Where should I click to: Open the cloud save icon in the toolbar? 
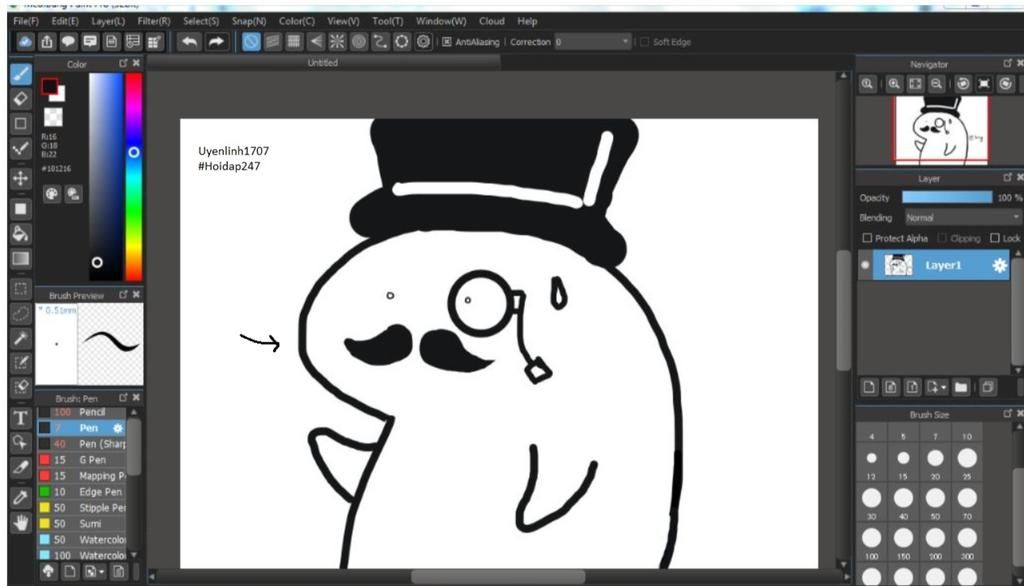click(25, 42)
